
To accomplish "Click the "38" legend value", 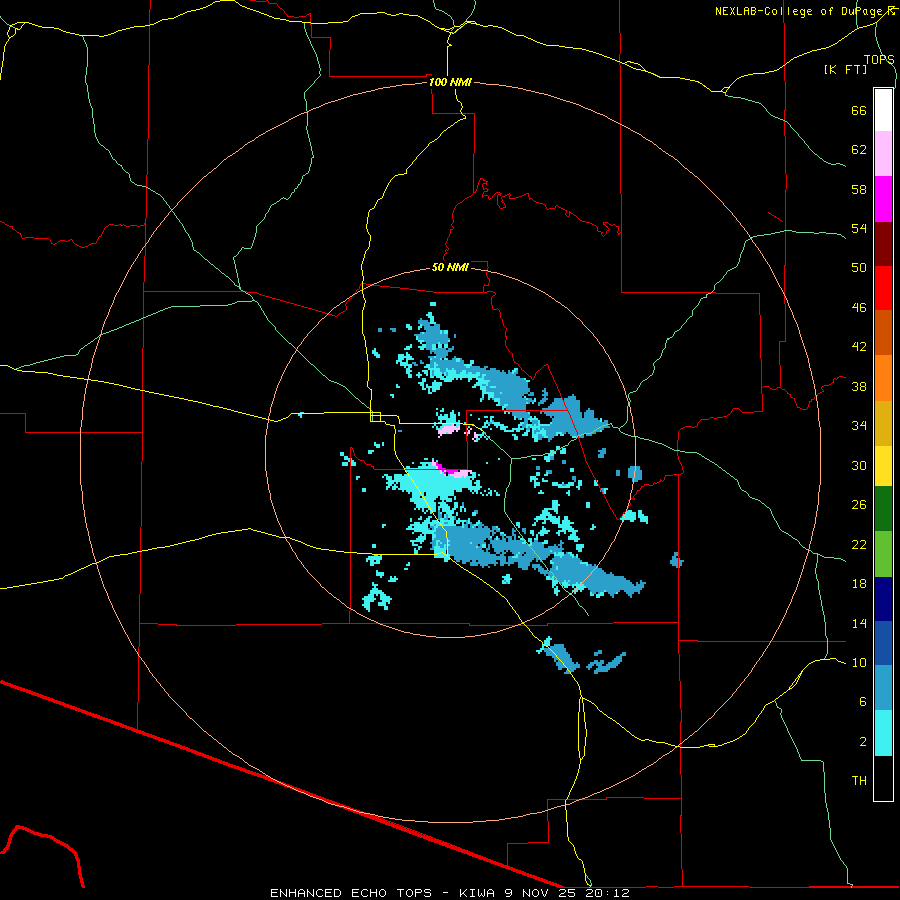I will (x=859, y=386).
